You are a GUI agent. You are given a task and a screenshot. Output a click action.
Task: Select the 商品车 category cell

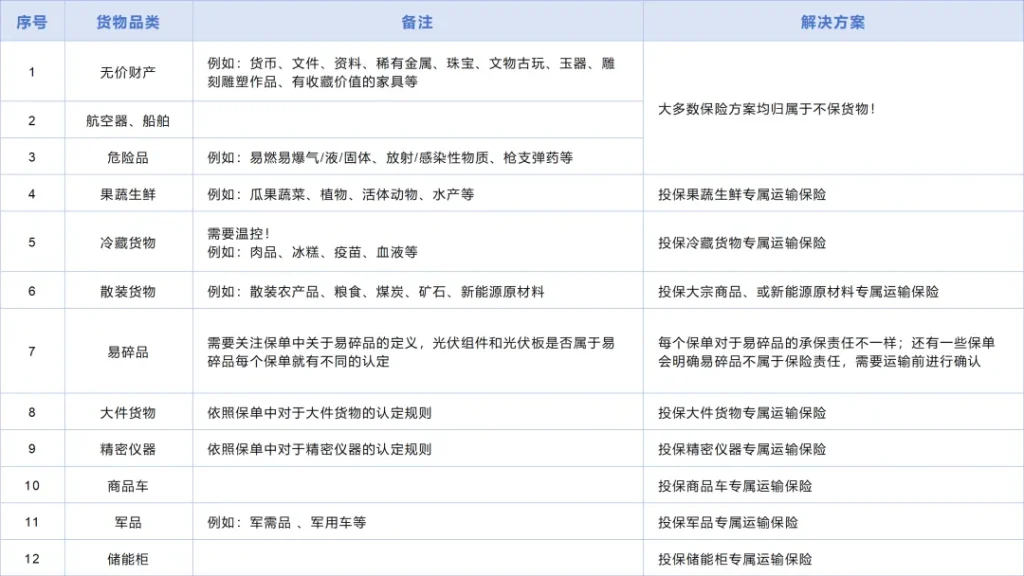pyautogui.click(x=128, y=486)
